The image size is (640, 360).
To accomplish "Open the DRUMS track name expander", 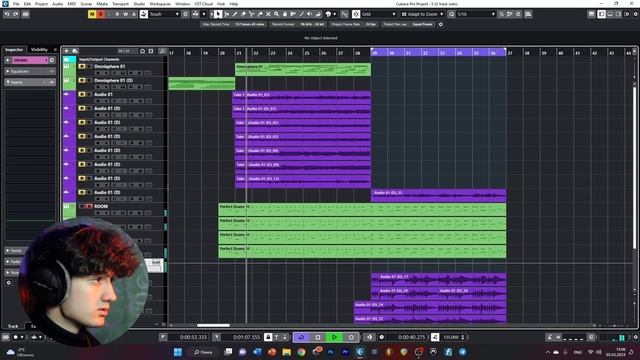I will [x=8, y=60].
